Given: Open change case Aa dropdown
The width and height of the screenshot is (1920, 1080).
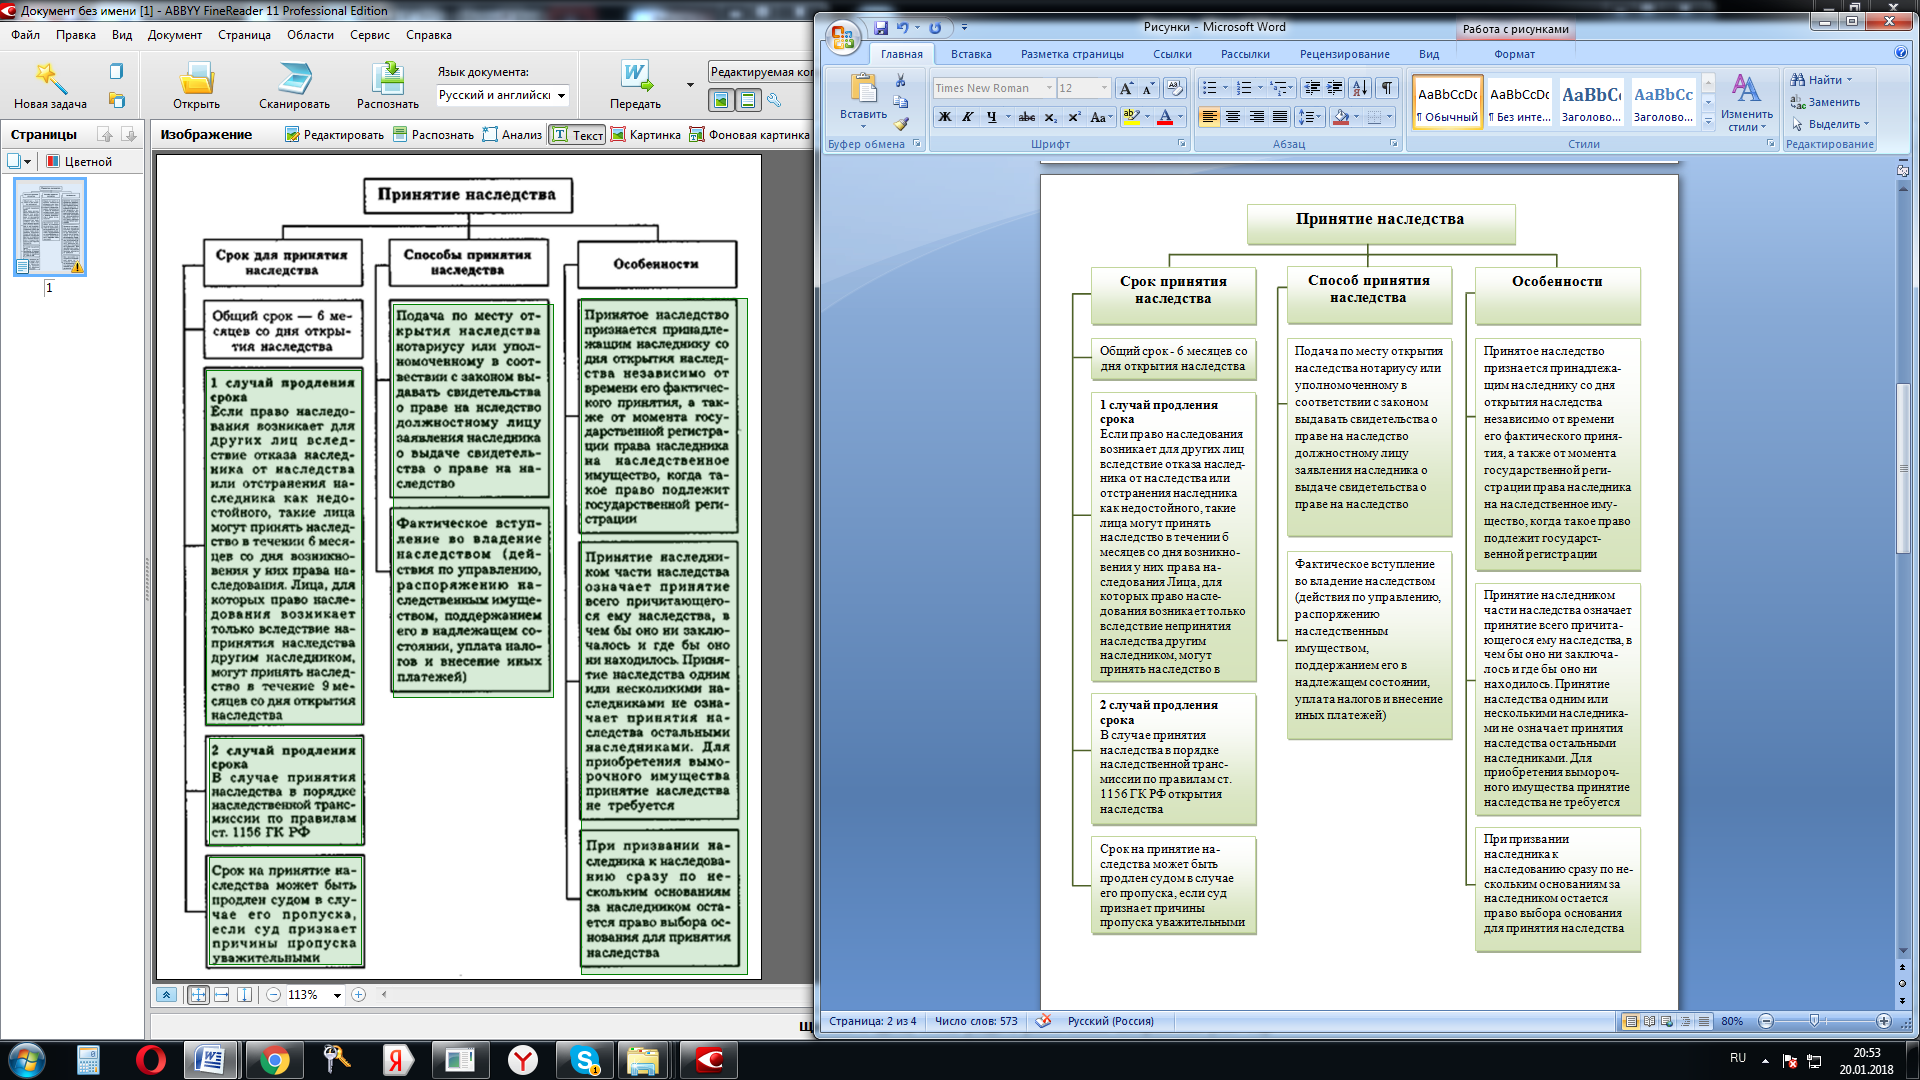Looking at the screenshot, I should point(1101,117).
